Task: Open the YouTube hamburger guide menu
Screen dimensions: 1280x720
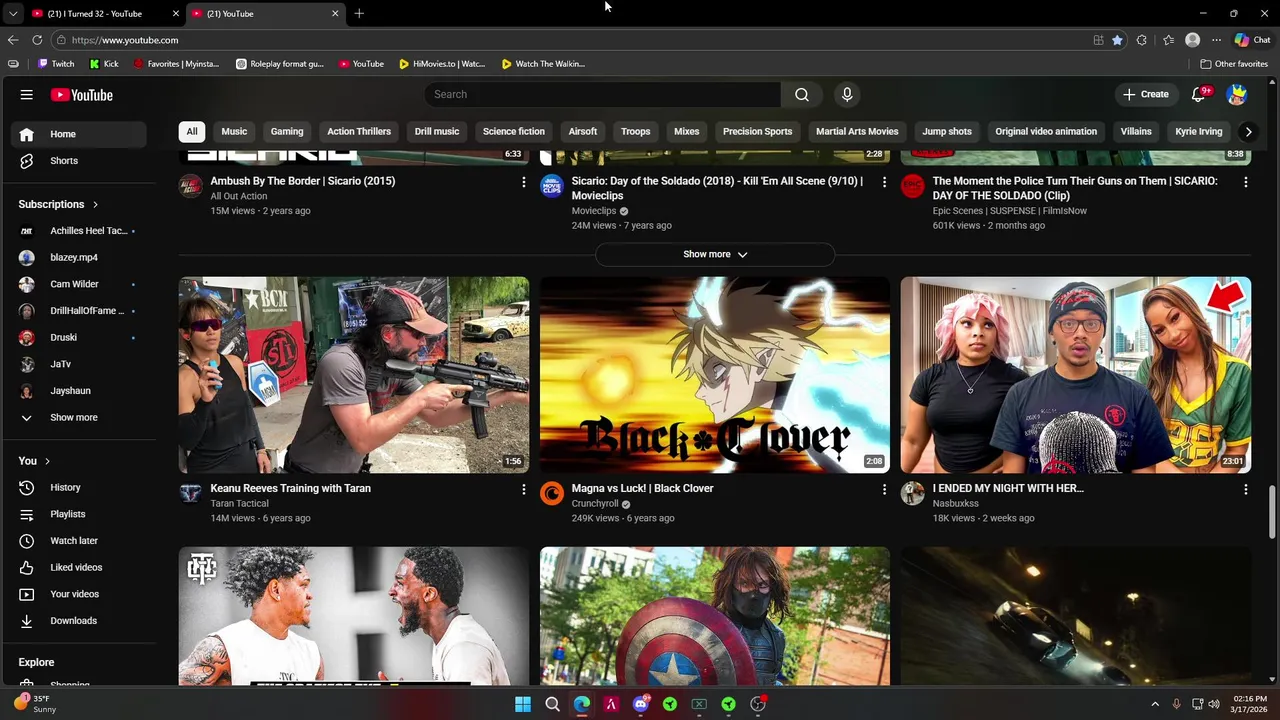Action: pyautogui.click(x=26, y=95)
